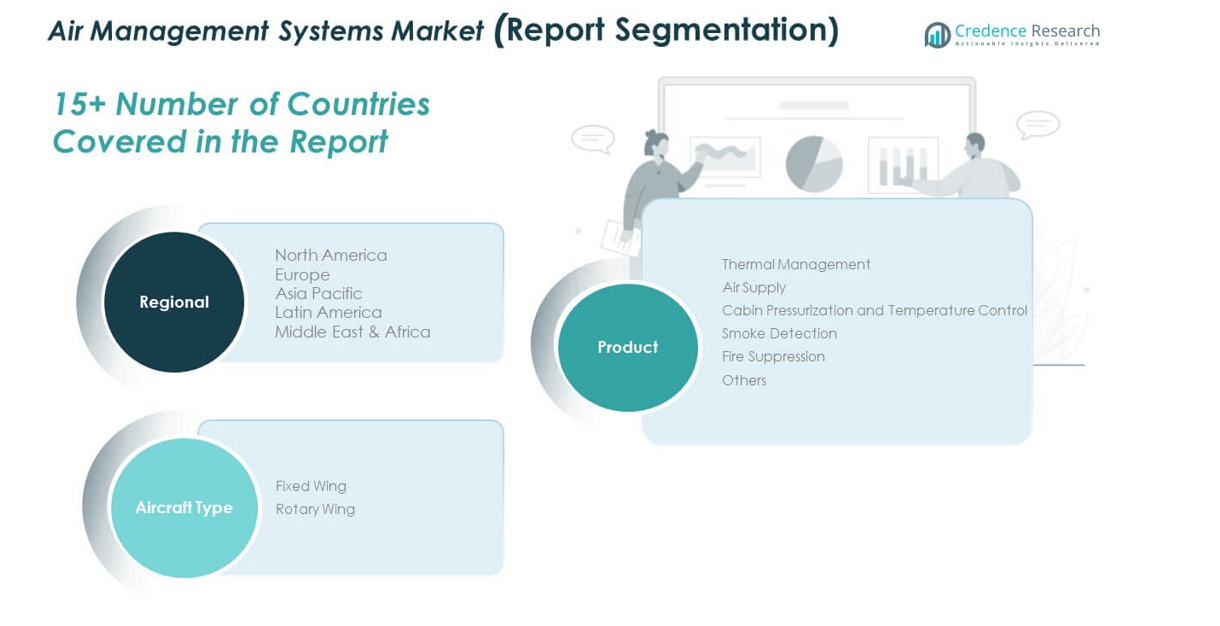Choose Middle East & Africa region
This screenshot has height=626, width=1220.
[x=352, y=332]
